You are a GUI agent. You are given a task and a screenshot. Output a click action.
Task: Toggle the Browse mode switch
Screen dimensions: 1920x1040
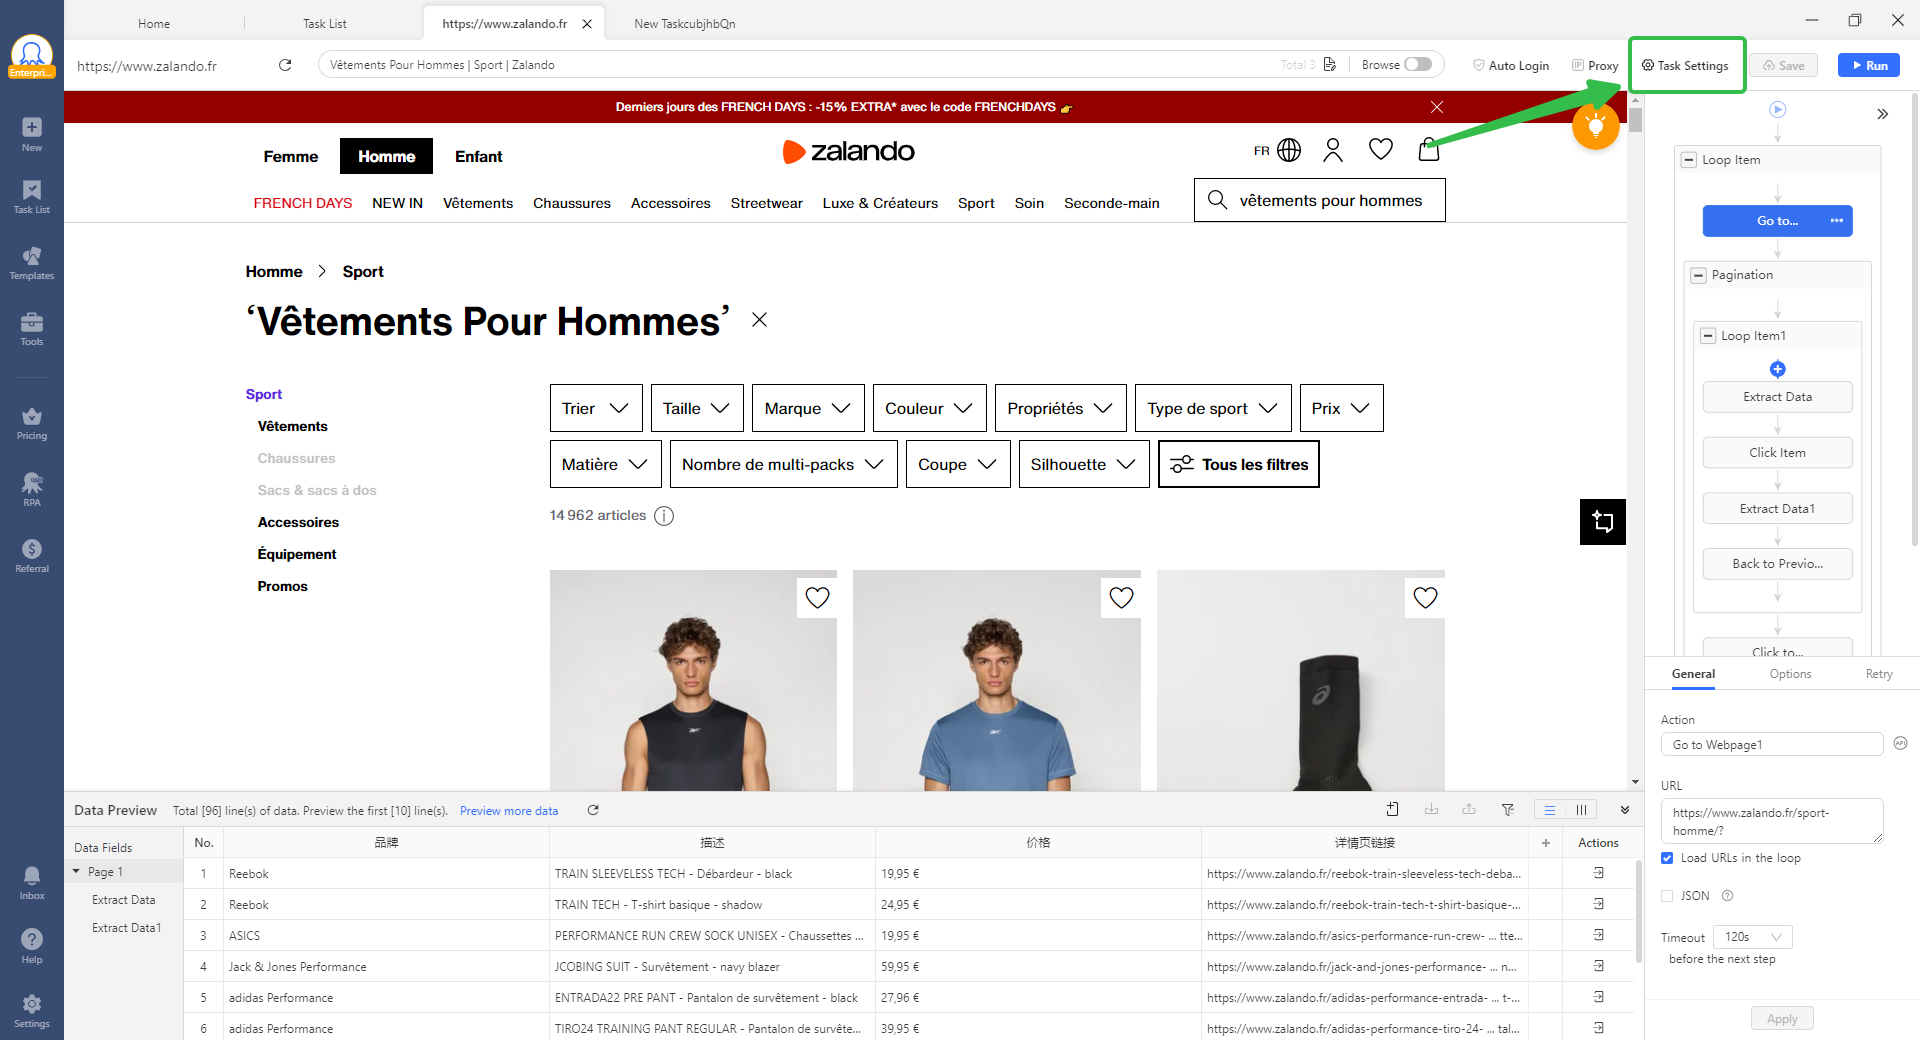(x=1417, y=65)
